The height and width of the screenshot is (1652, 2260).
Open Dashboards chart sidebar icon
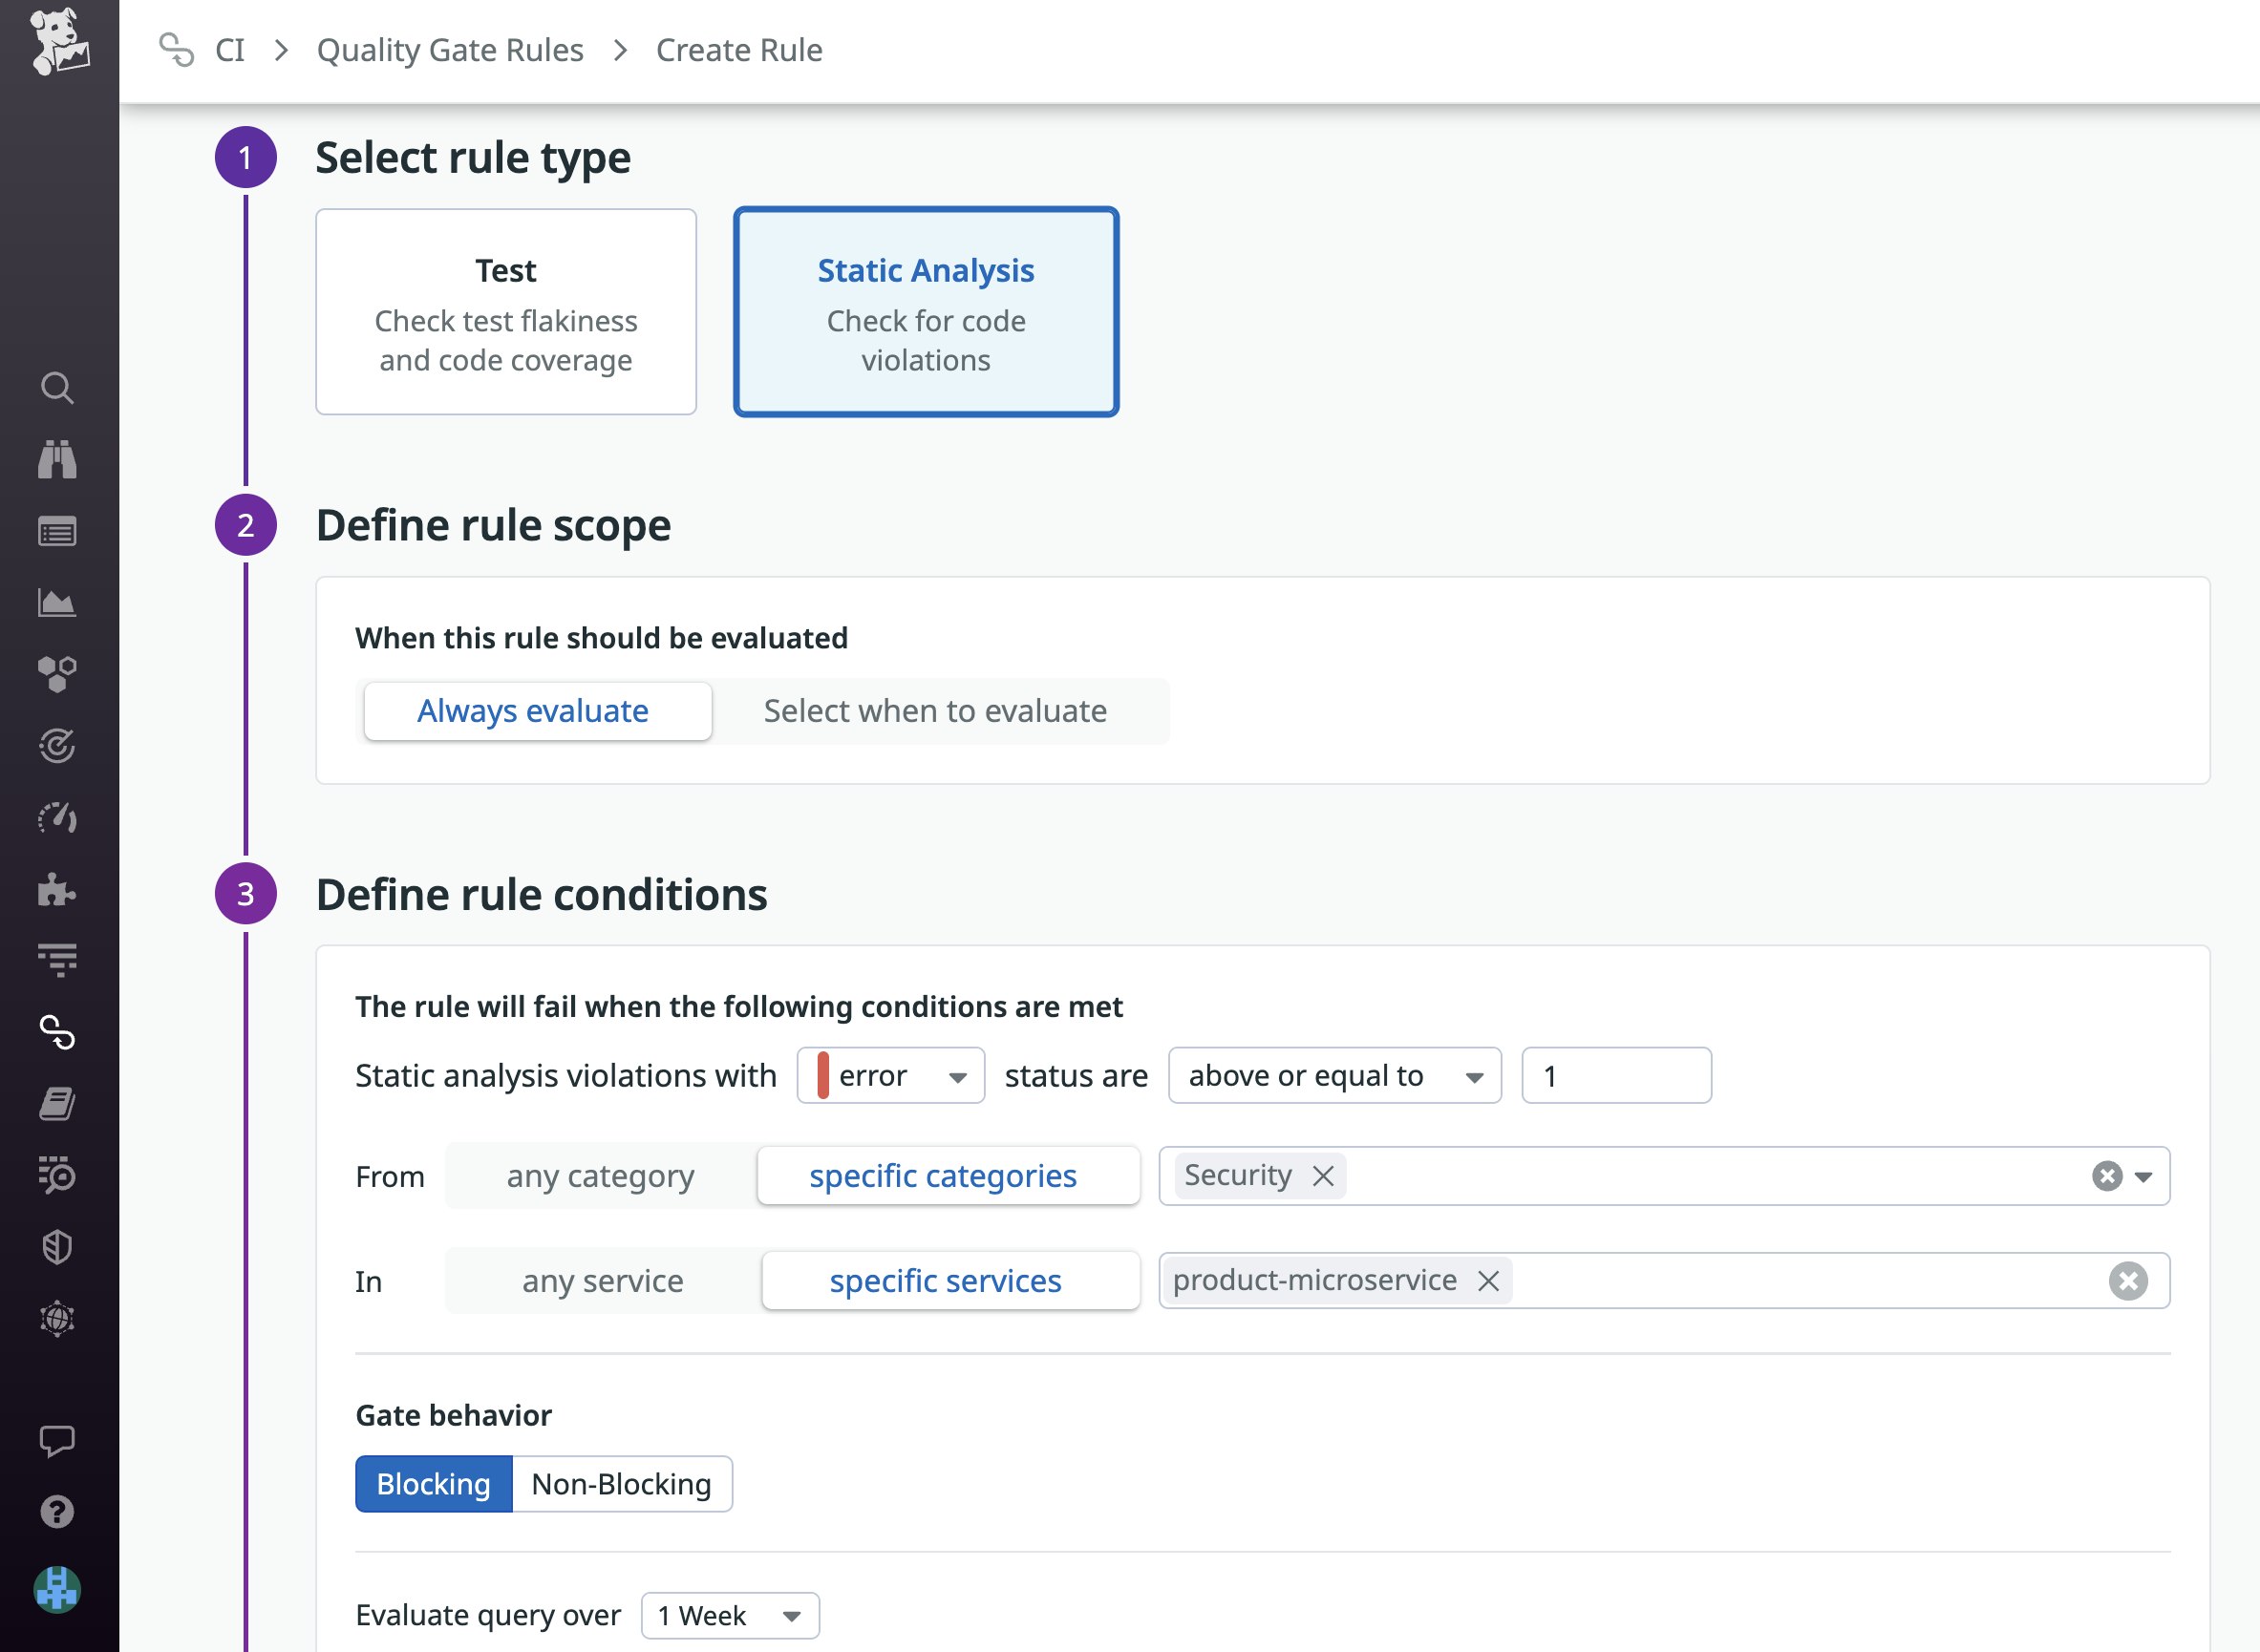pos(58,601)
